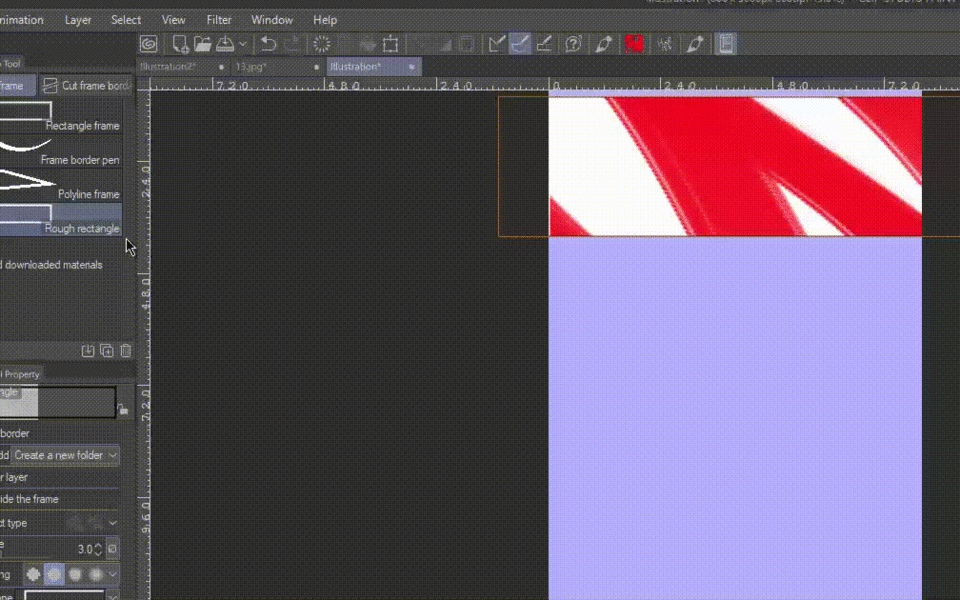
Task: Select the third anti-aliasing option
Action: (75, 574)
